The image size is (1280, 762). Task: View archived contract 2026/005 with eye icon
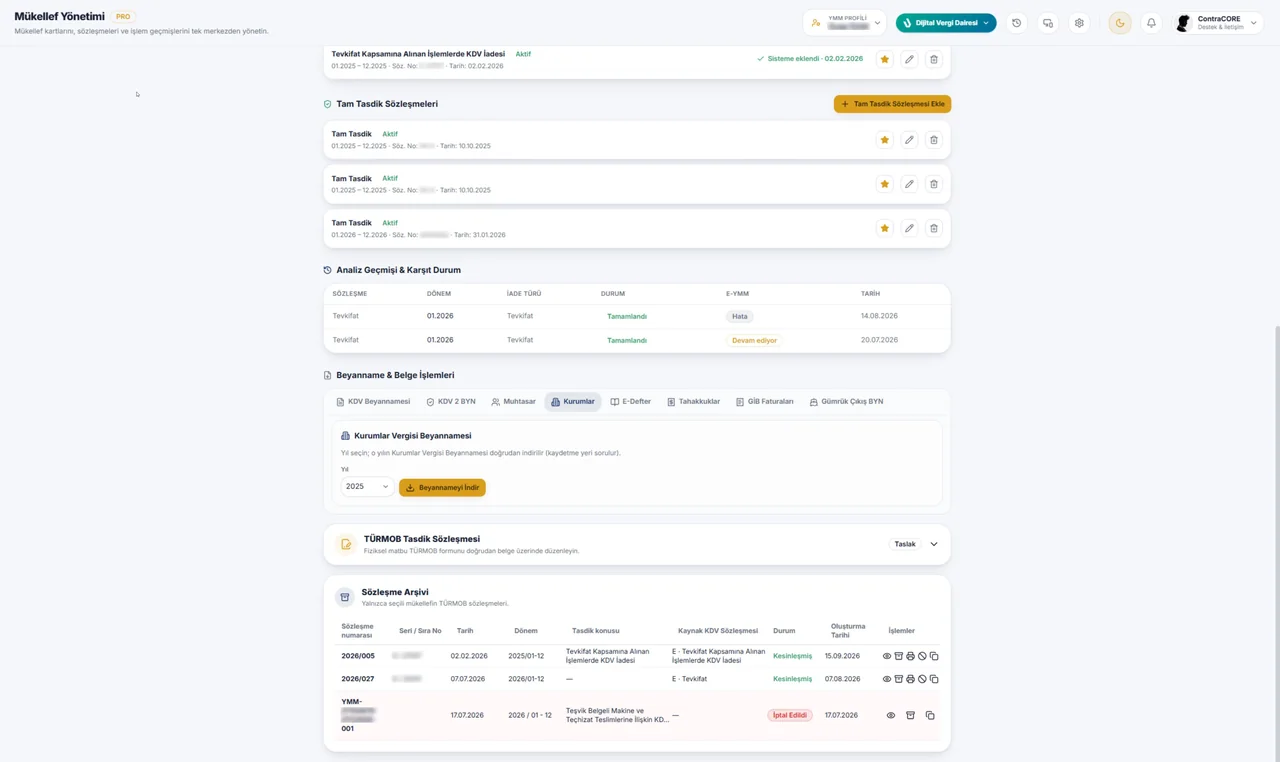click(x=887, y=656)
